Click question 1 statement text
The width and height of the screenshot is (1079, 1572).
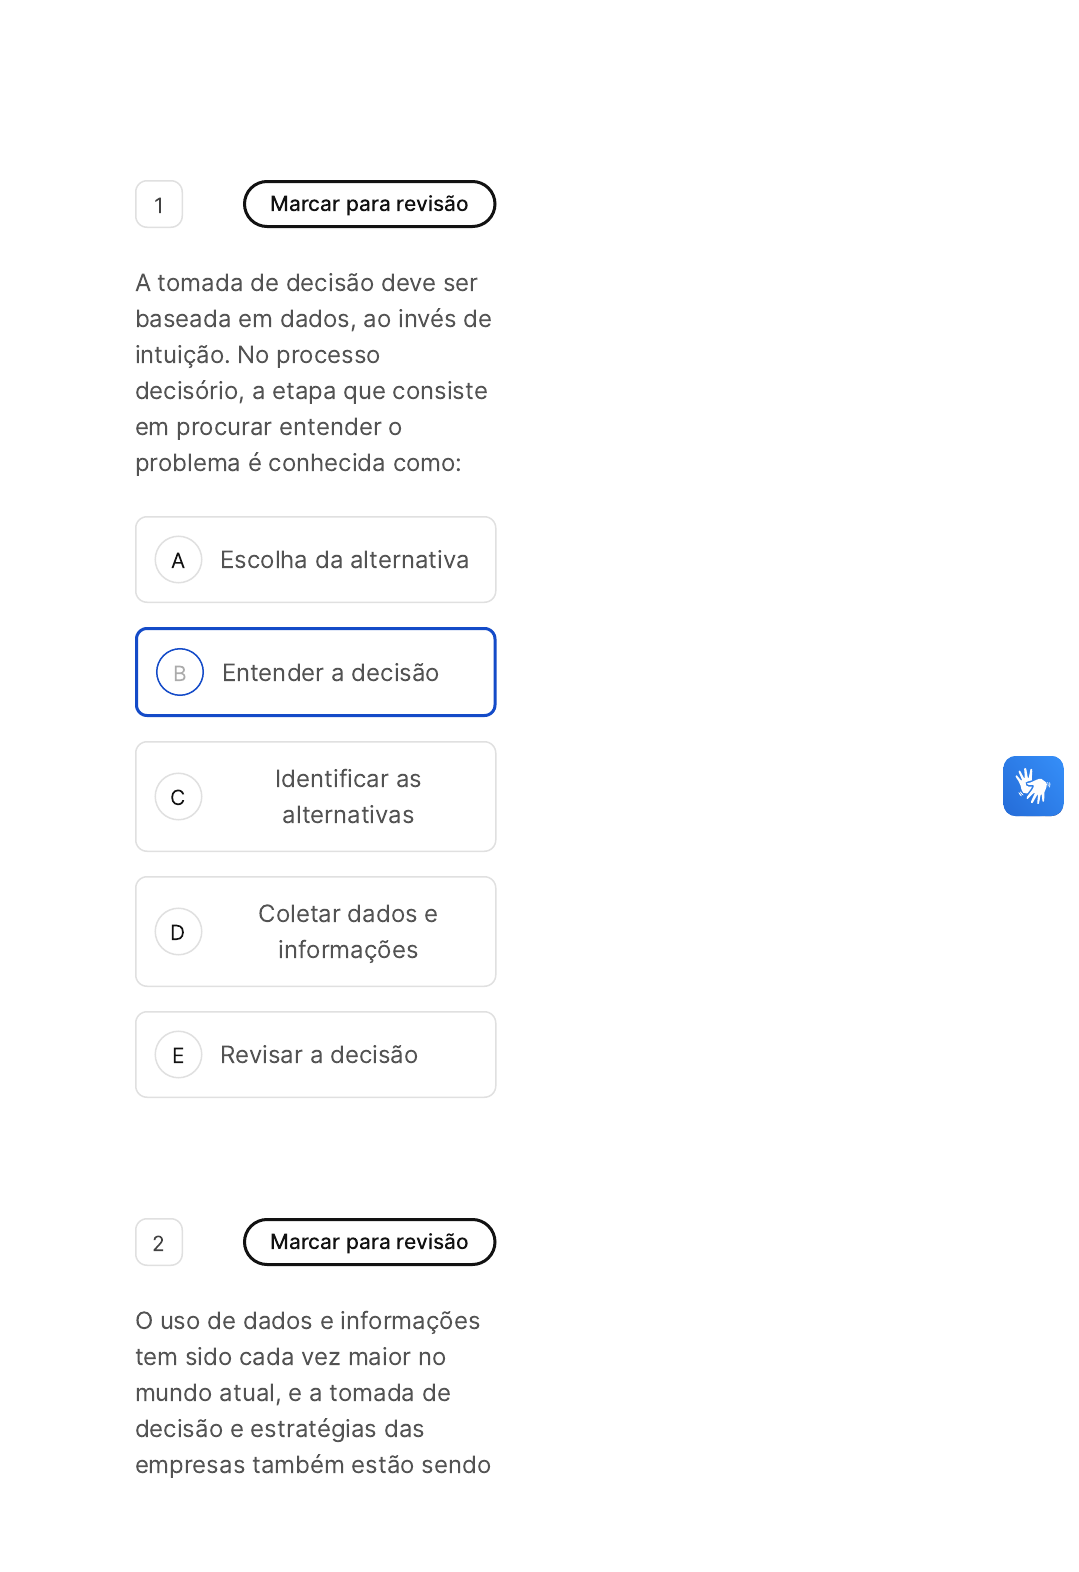(314, 373)
